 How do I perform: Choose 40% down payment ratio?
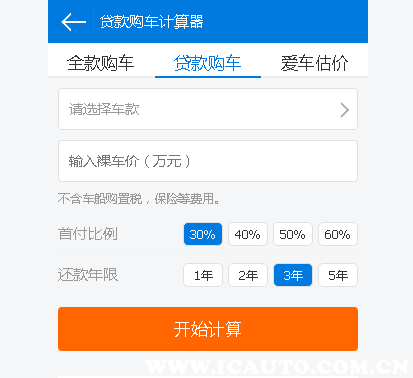coord(248,234)
